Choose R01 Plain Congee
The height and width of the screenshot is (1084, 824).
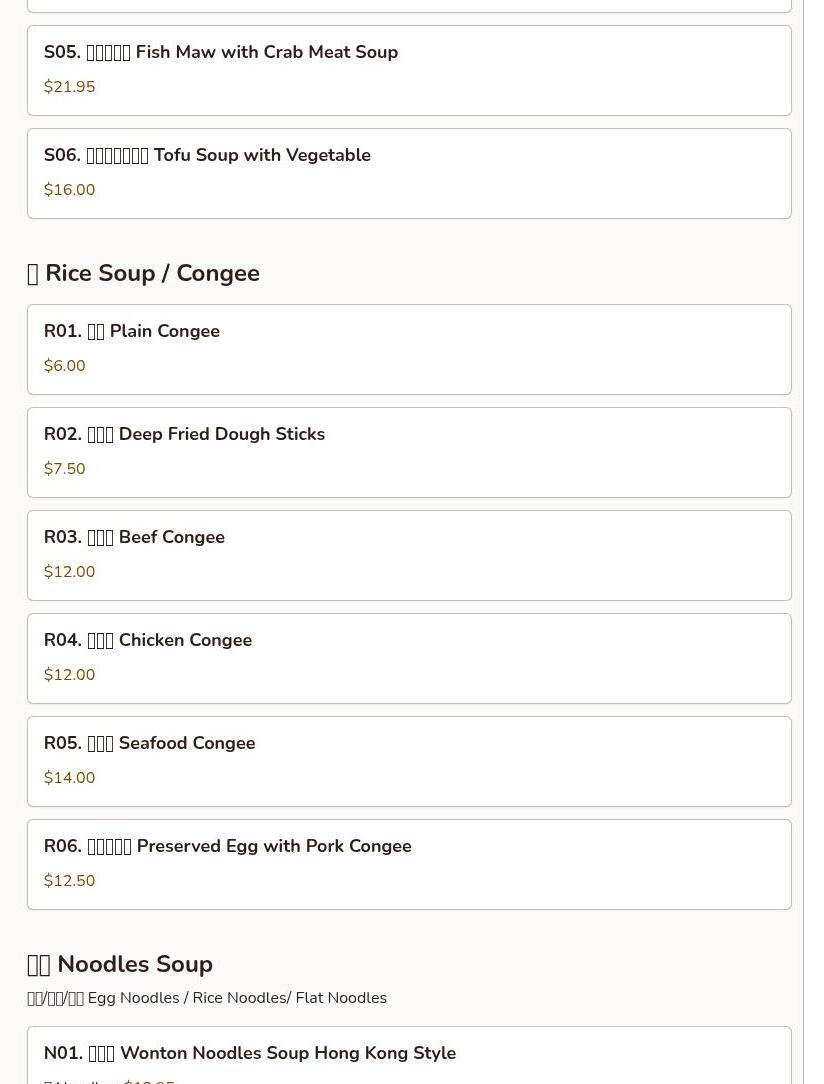coord(131,331)
